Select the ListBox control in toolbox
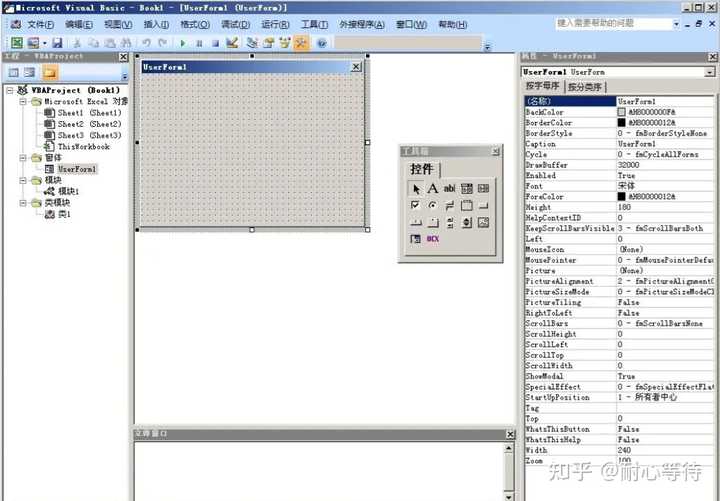The height and width of the screenshot is (501, 720). (x=483, y=189)
